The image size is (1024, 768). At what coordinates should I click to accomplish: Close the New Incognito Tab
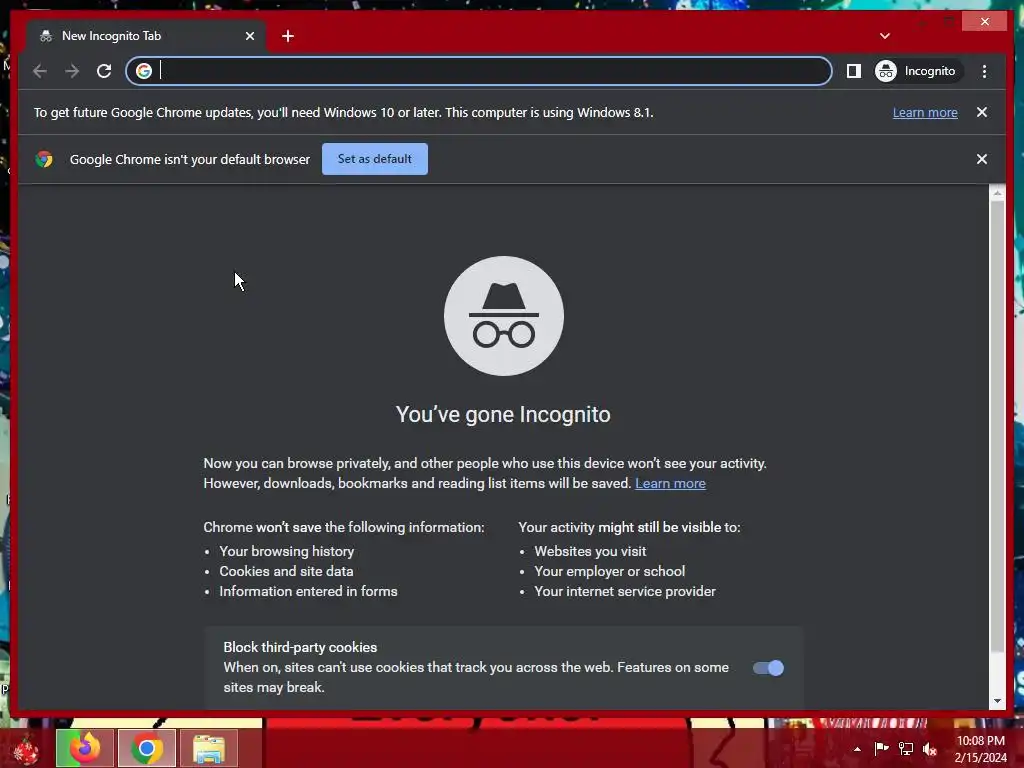249,36
